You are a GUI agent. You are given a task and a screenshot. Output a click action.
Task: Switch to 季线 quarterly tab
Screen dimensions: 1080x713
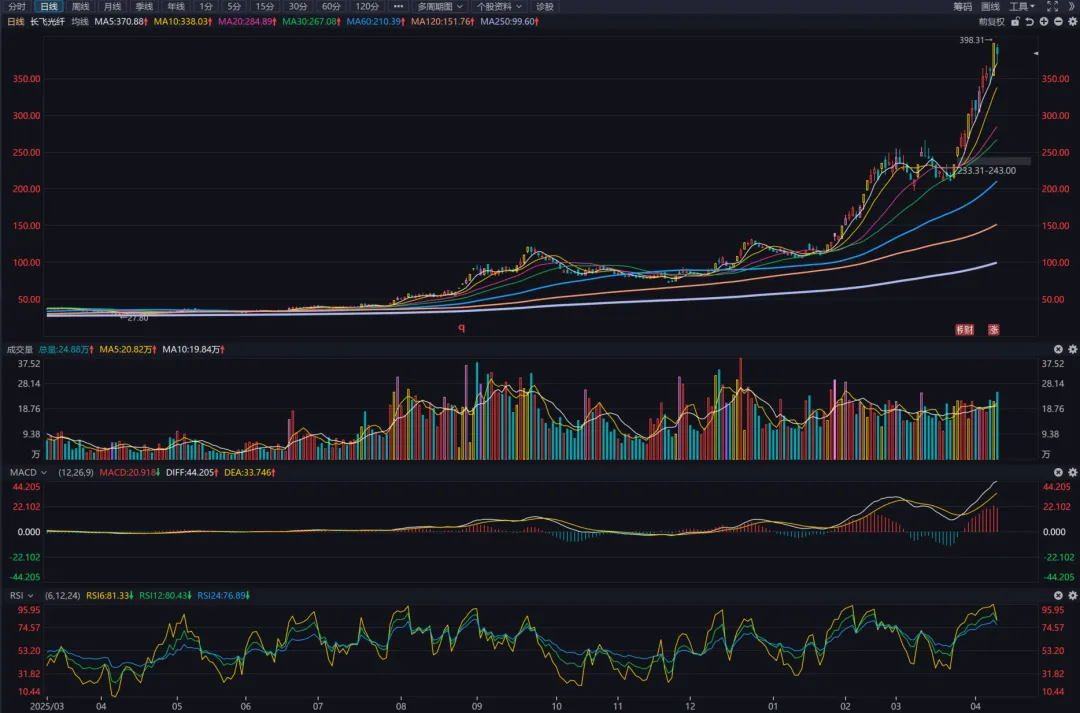(144, 6)
